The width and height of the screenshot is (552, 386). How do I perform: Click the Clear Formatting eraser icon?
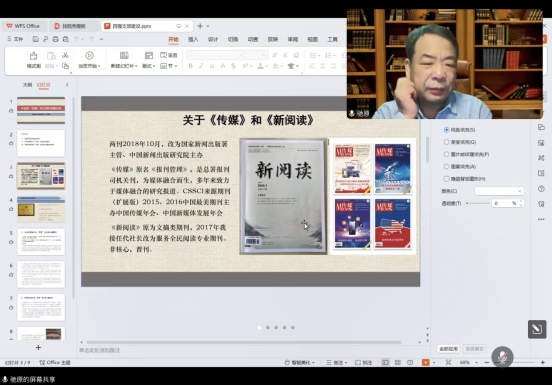[x=296, y=55]
